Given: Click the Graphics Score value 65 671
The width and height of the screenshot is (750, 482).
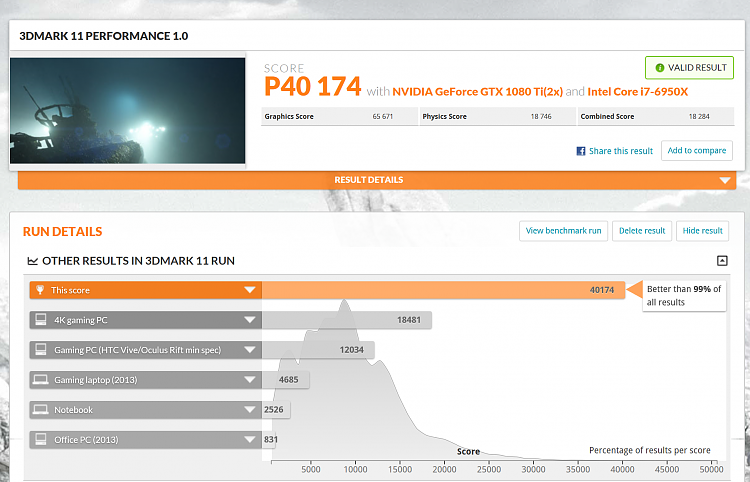Looking at the screenshot, I should pyautogui.click(x=383, y=116).
